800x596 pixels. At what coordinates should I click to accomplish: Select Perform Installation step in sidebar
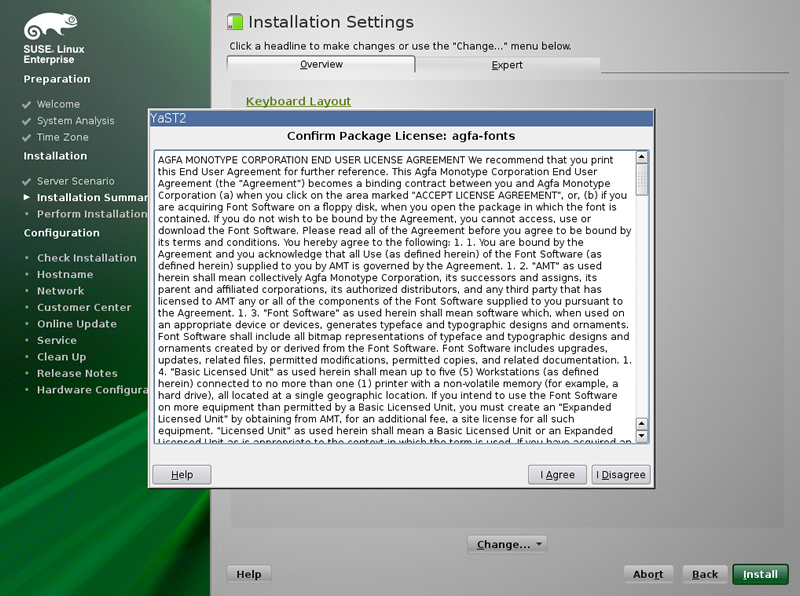tap(92, 214)
